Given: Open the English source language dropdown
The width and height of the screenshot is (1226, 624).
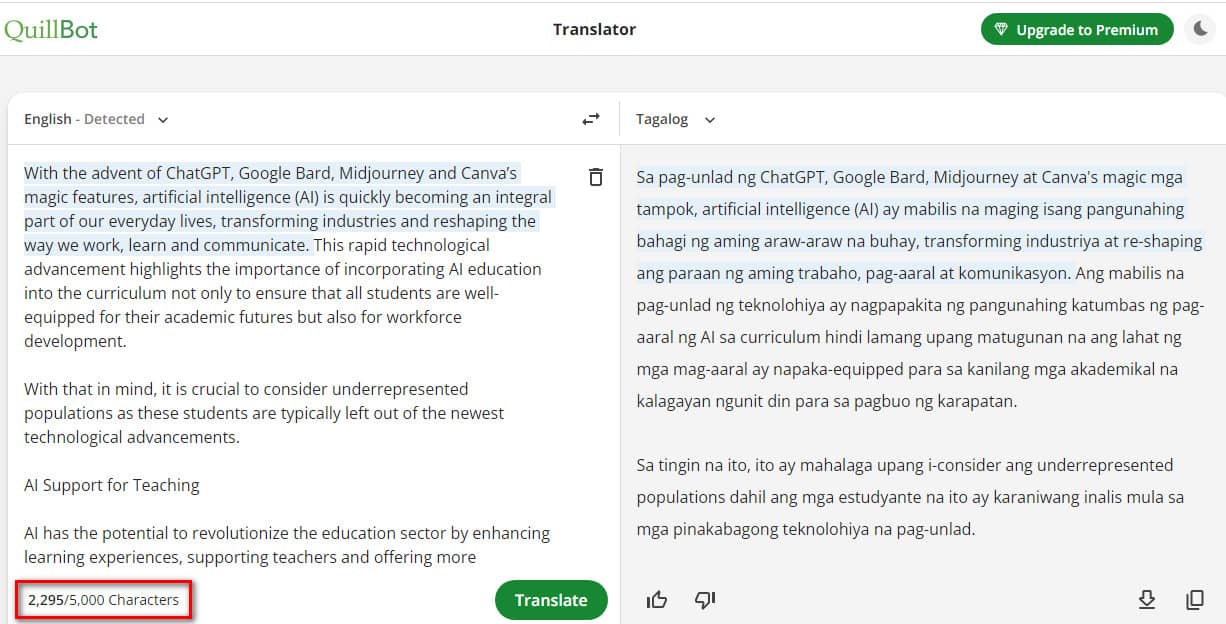Looking at the screenshot, I should point(96,119).
